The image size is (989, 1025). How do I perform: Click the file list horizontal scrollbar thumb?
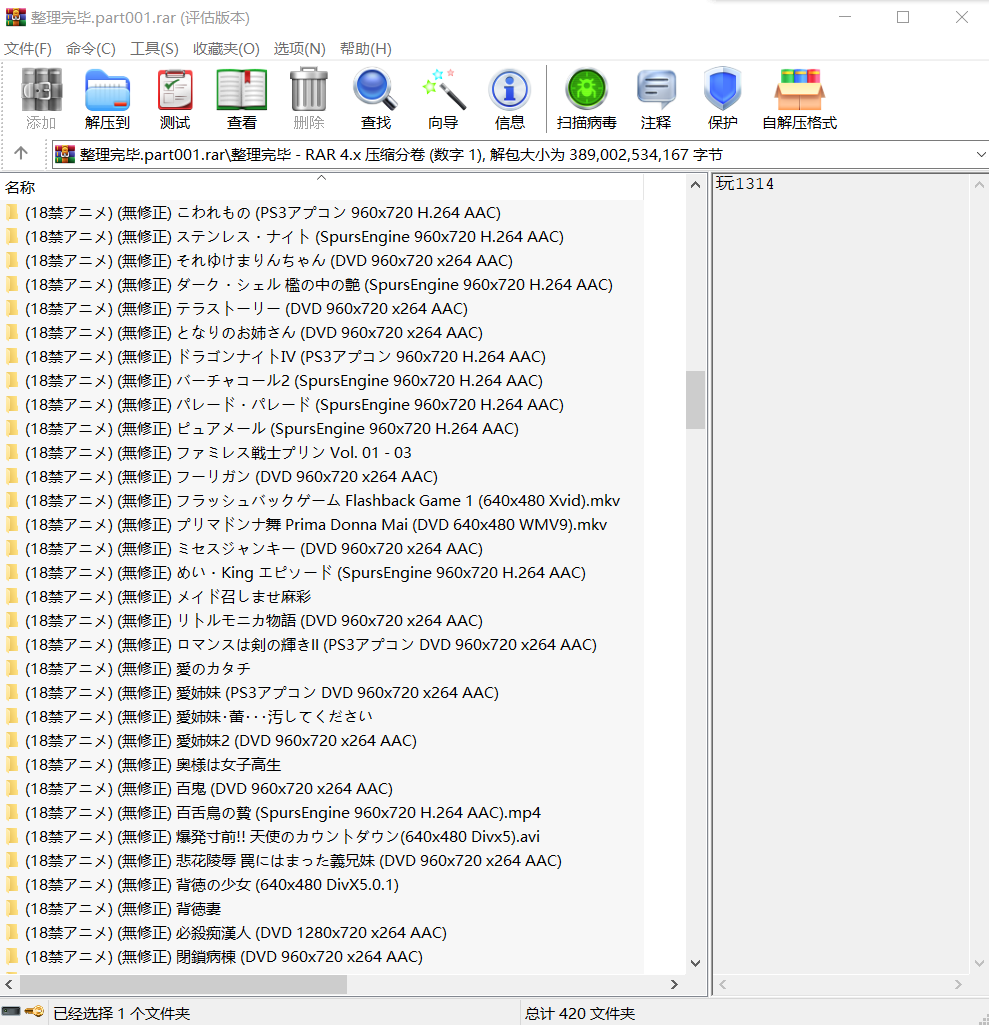[x=183, y=984]
